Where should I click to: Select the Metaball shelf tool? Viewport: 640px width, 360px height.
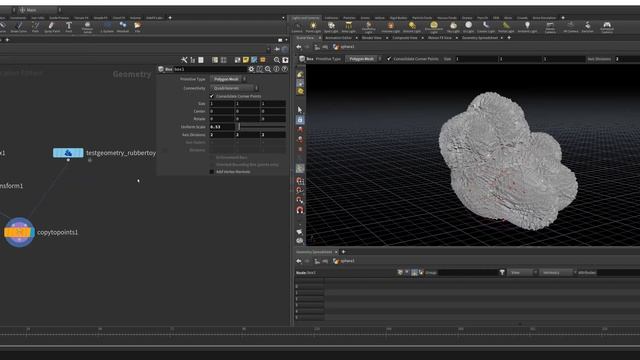[x=123, y=27]
